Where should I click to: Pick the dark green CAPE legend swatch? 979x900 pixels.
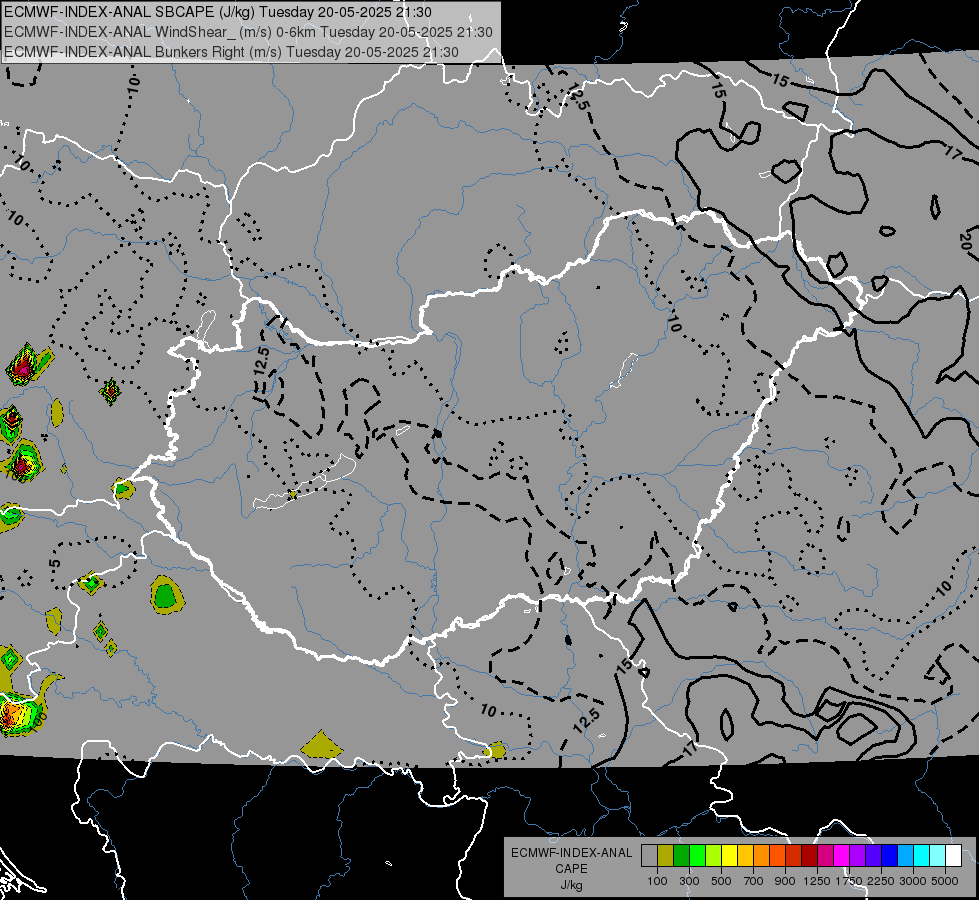pos(681,855)
